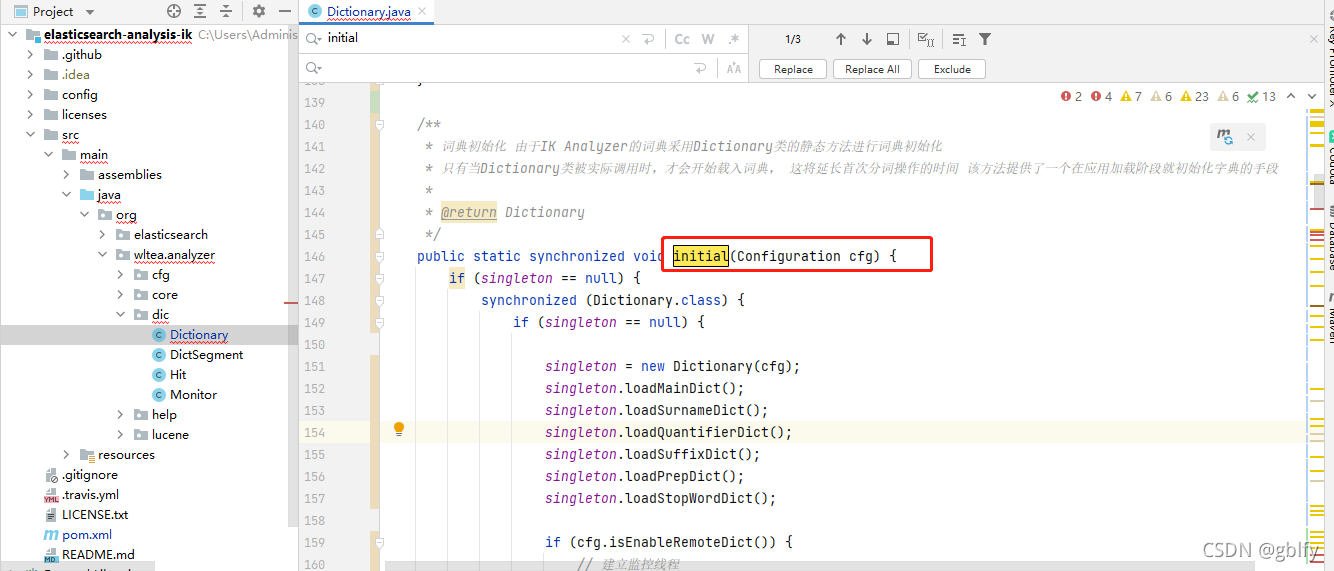
Task: Select Monitor class in tree
Action: [x=193, y=395]
